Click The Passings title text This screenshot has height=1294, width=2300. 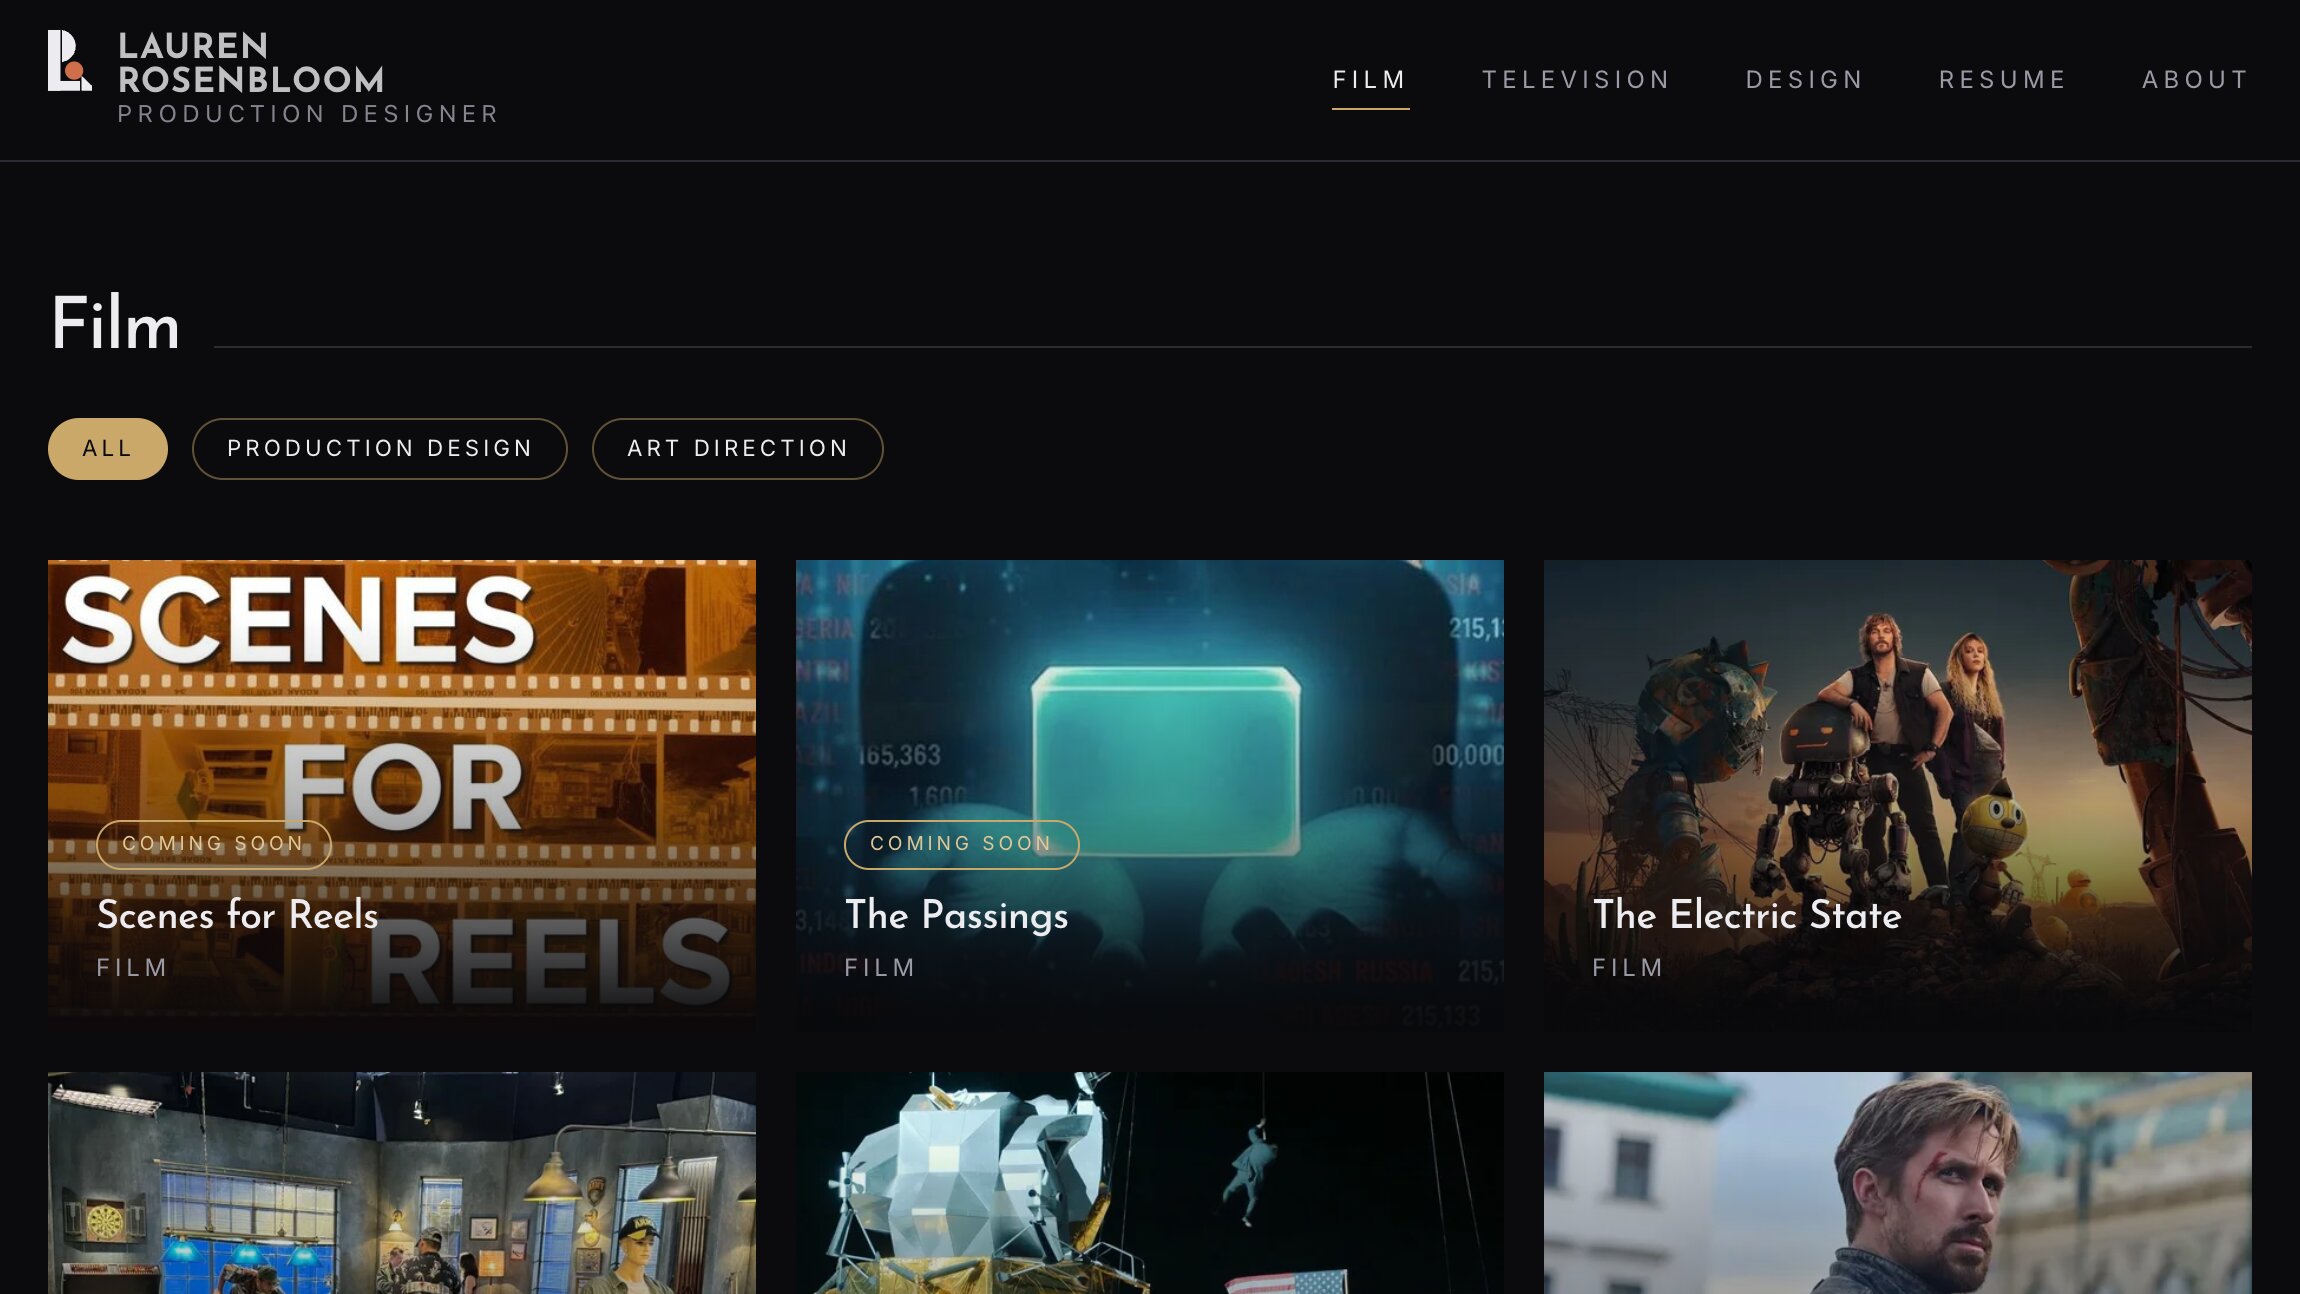957,915
